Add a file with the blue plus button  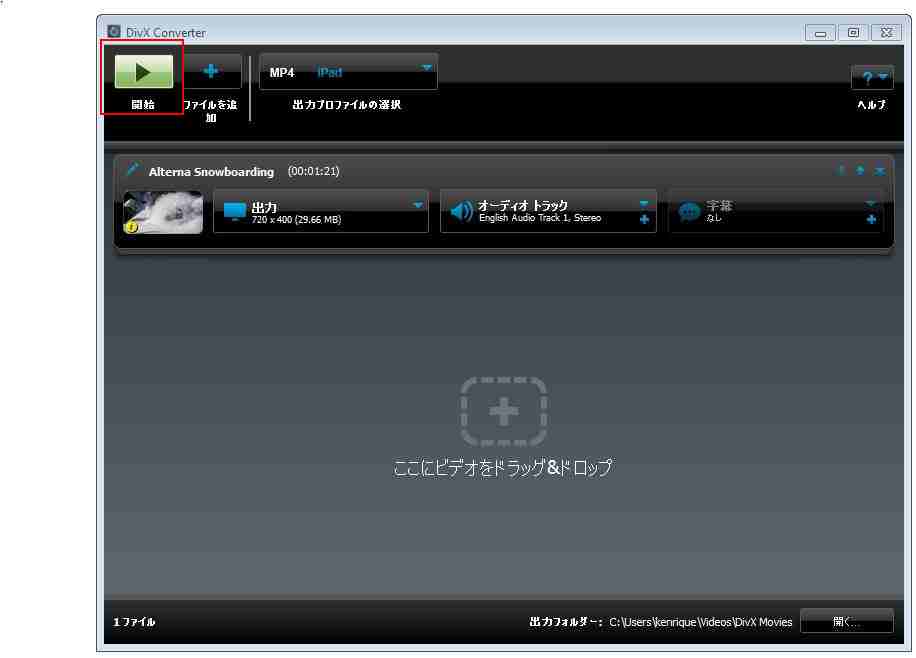211,71
